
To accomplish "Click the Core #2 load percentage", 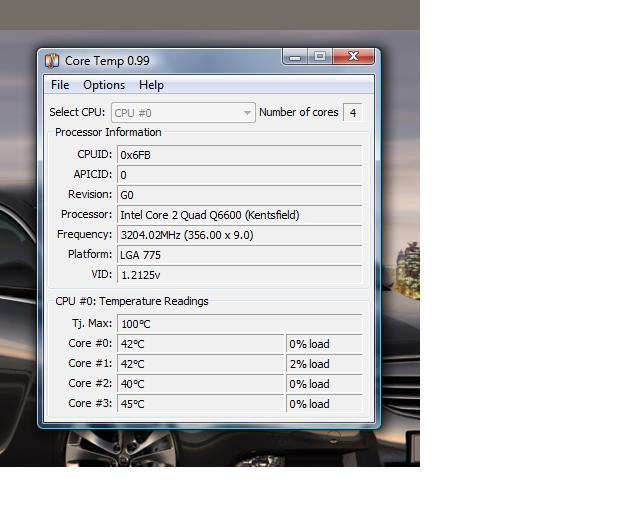I will (x=324, y=384).
